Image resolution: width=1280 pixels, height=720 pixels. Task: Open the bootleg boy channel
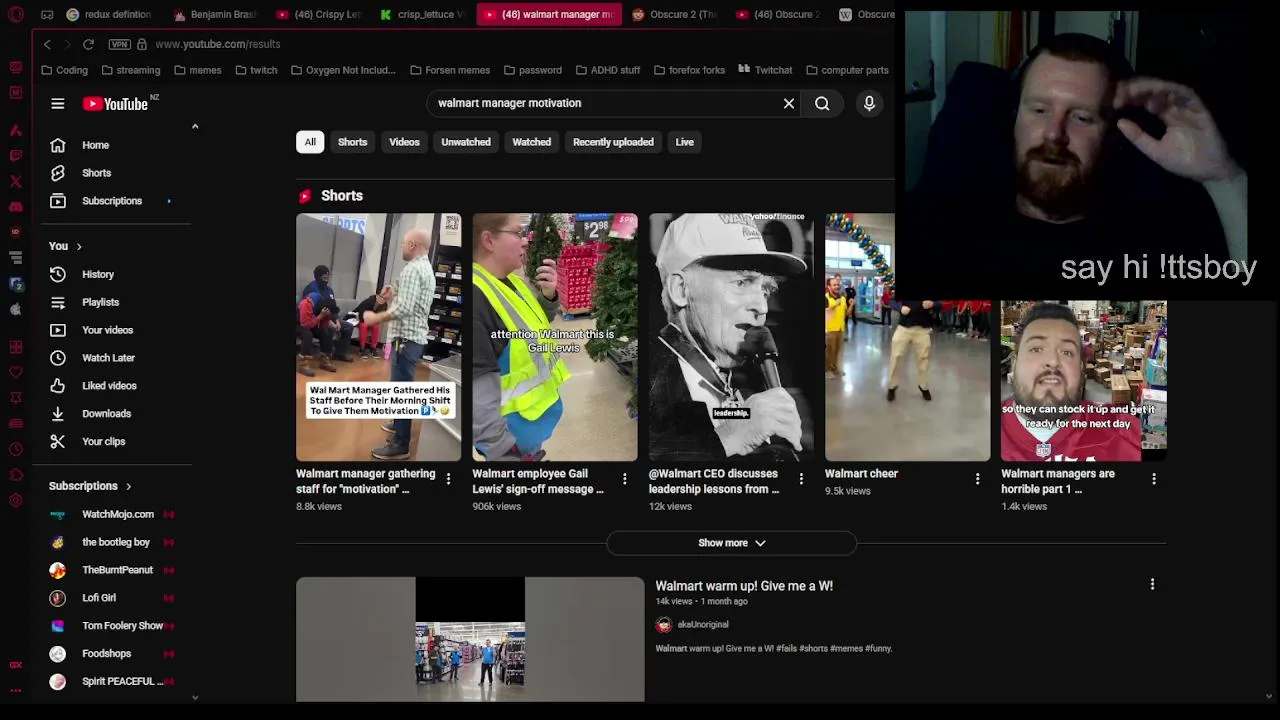116,542
